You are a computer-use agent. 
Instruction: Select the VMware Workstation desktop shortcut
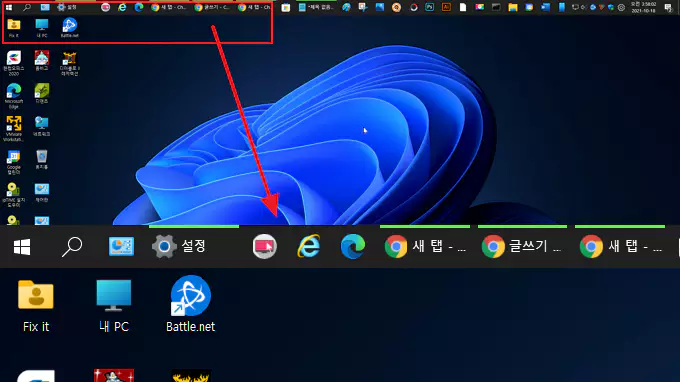pyautogui.click(x=13, y=129)
